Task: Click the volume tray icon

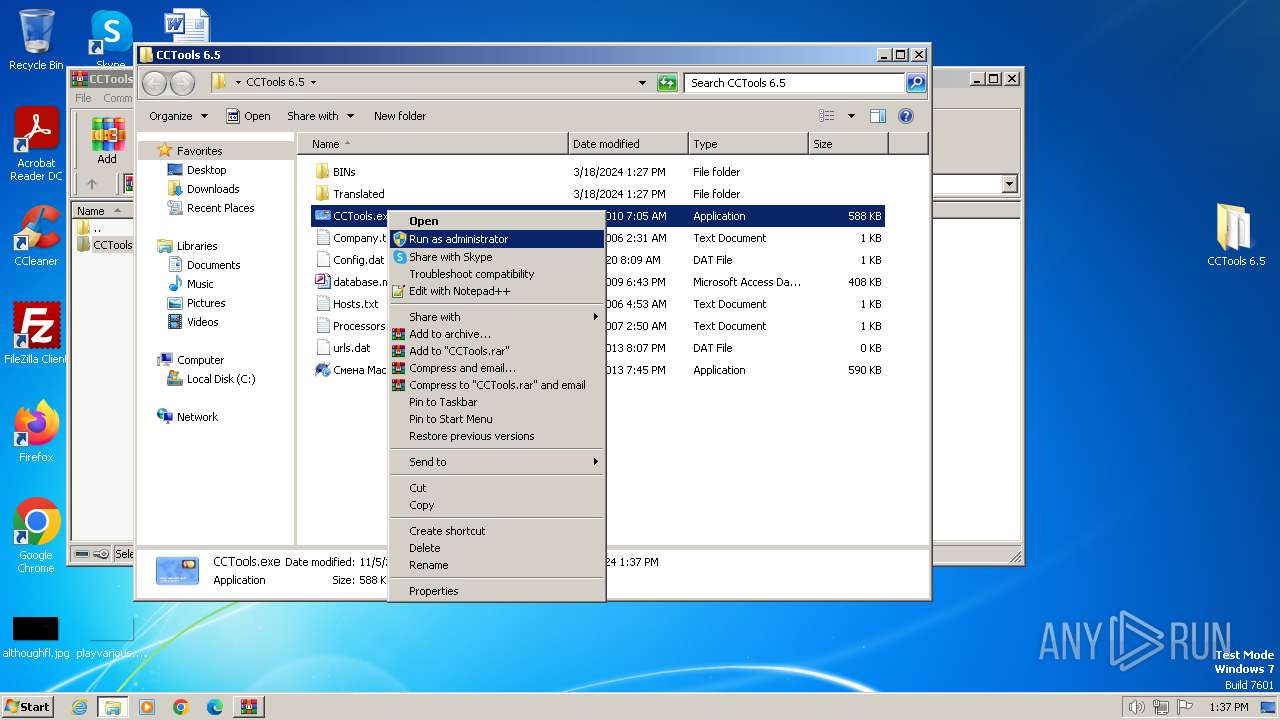Action: pyautogui.click(x=1136, y=707)
